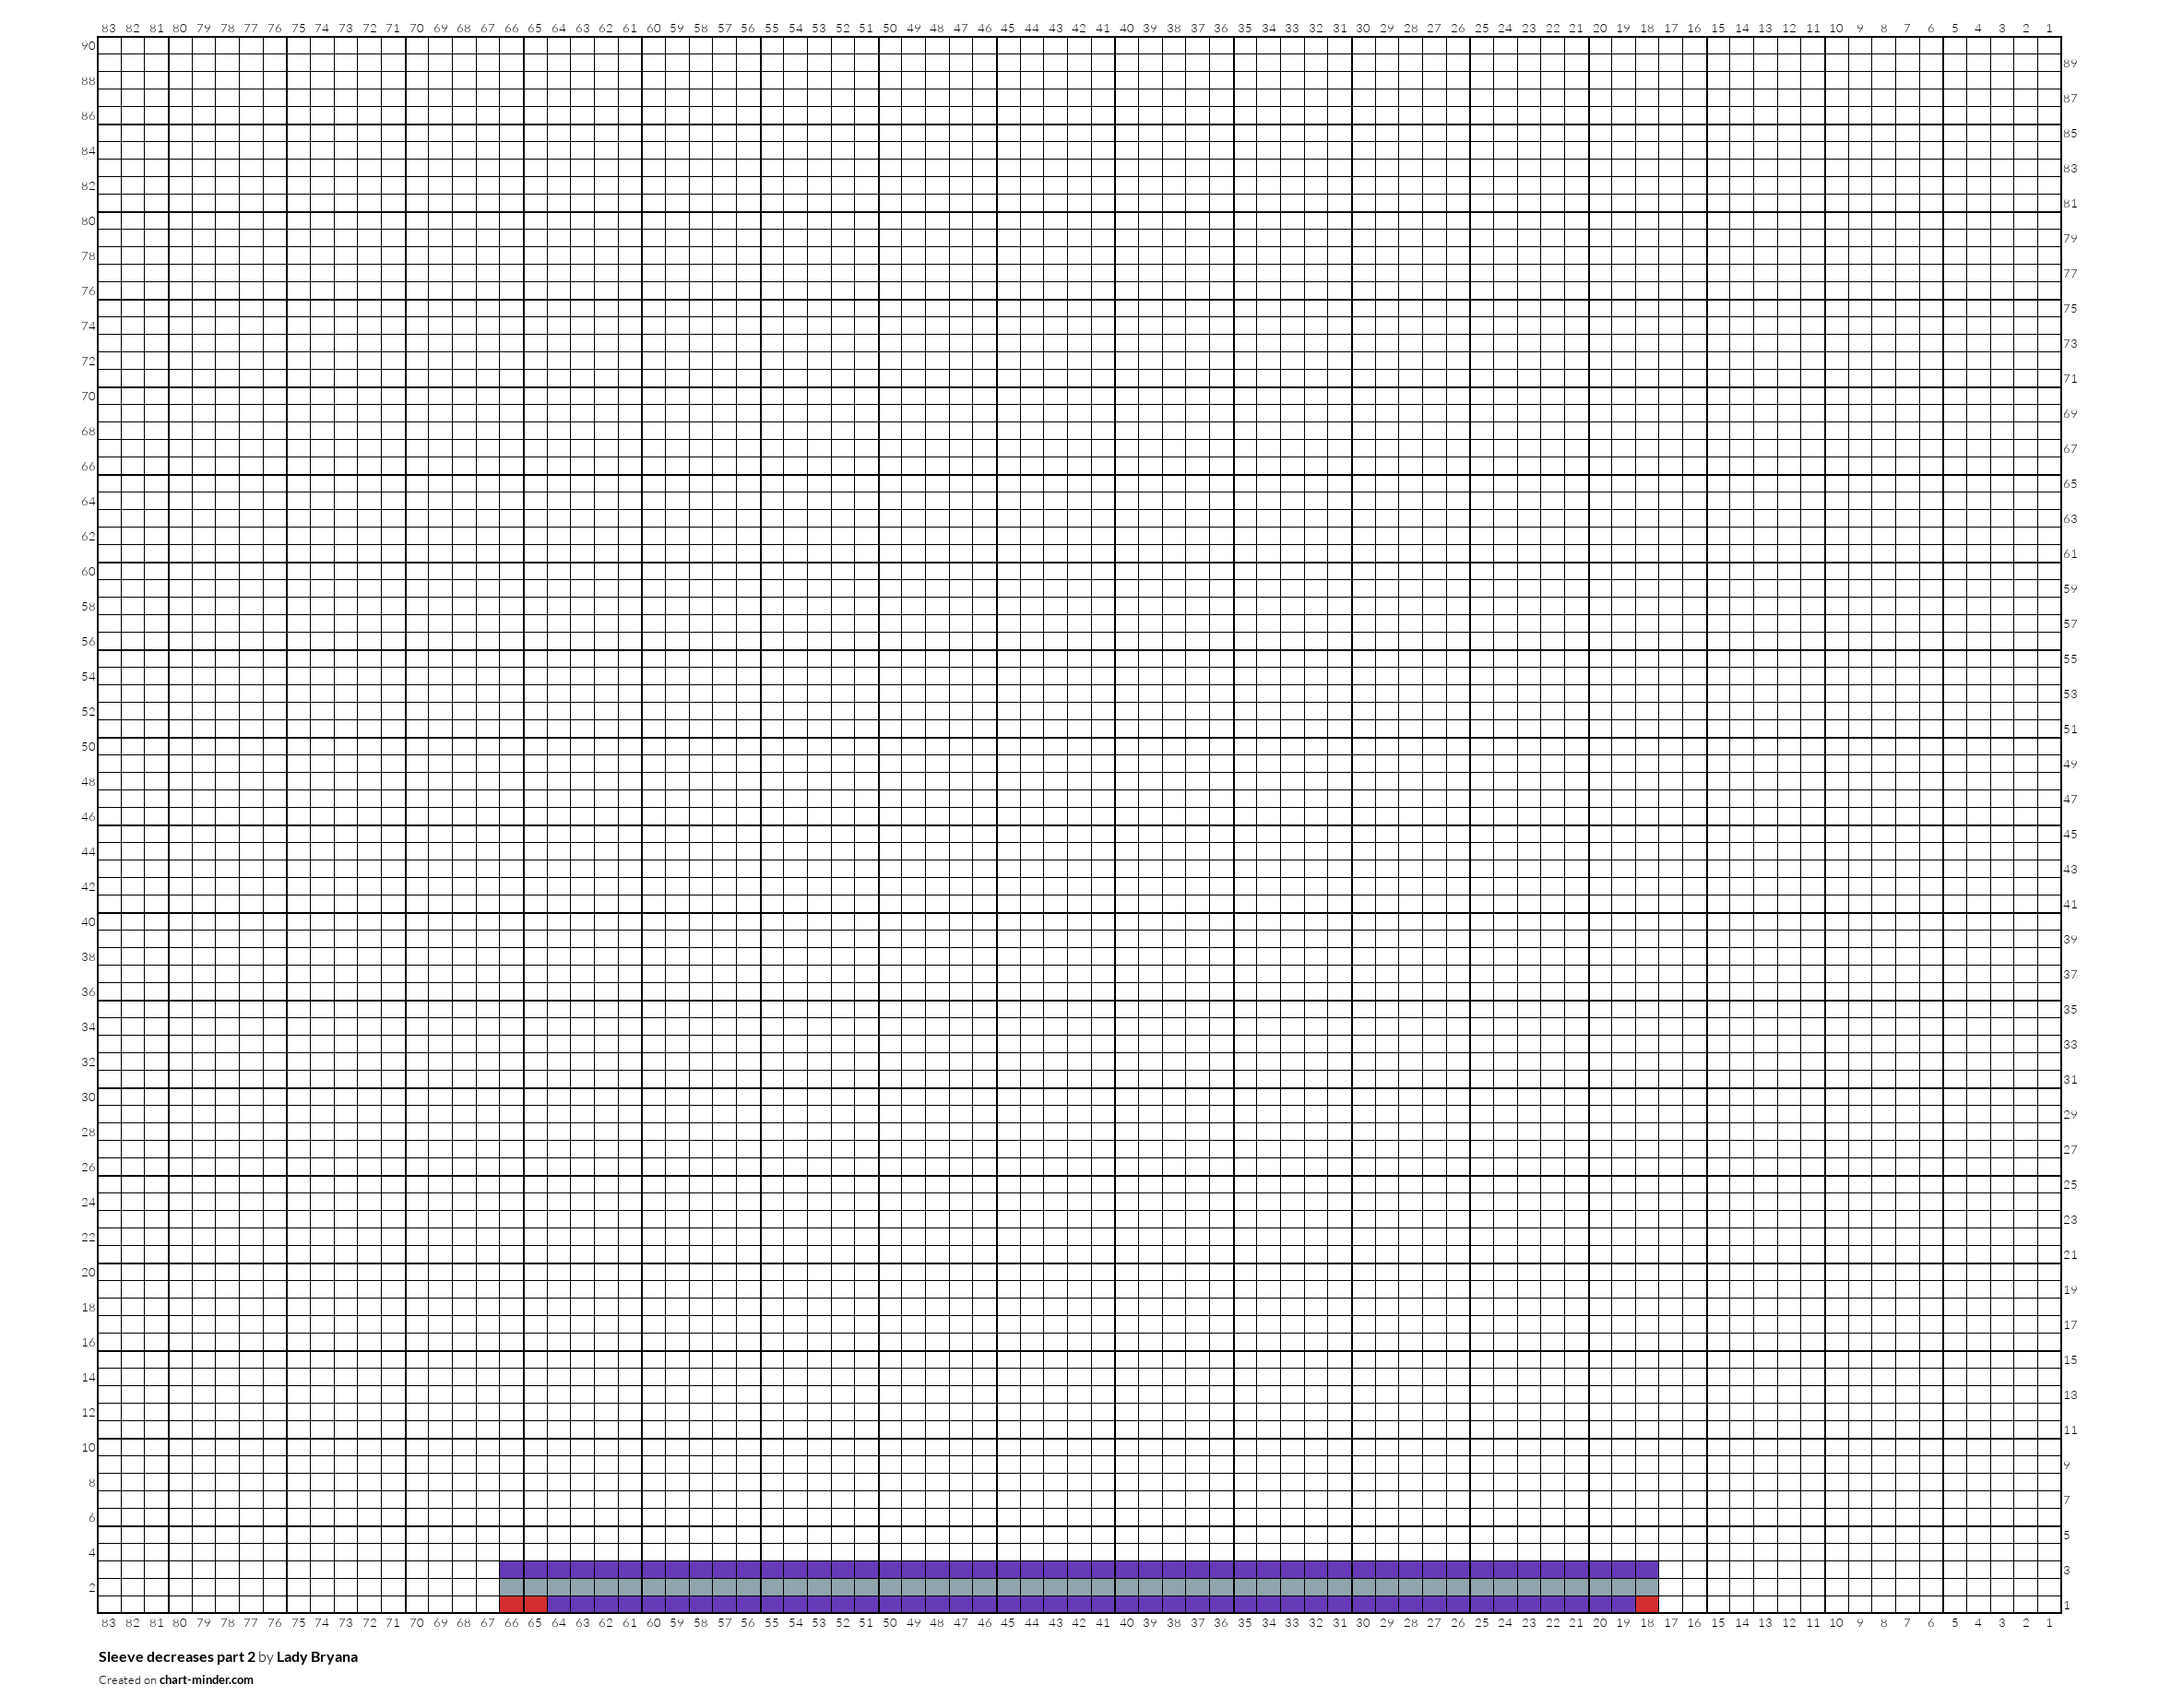Click the red cell in column 18

coord(1646,1603)
